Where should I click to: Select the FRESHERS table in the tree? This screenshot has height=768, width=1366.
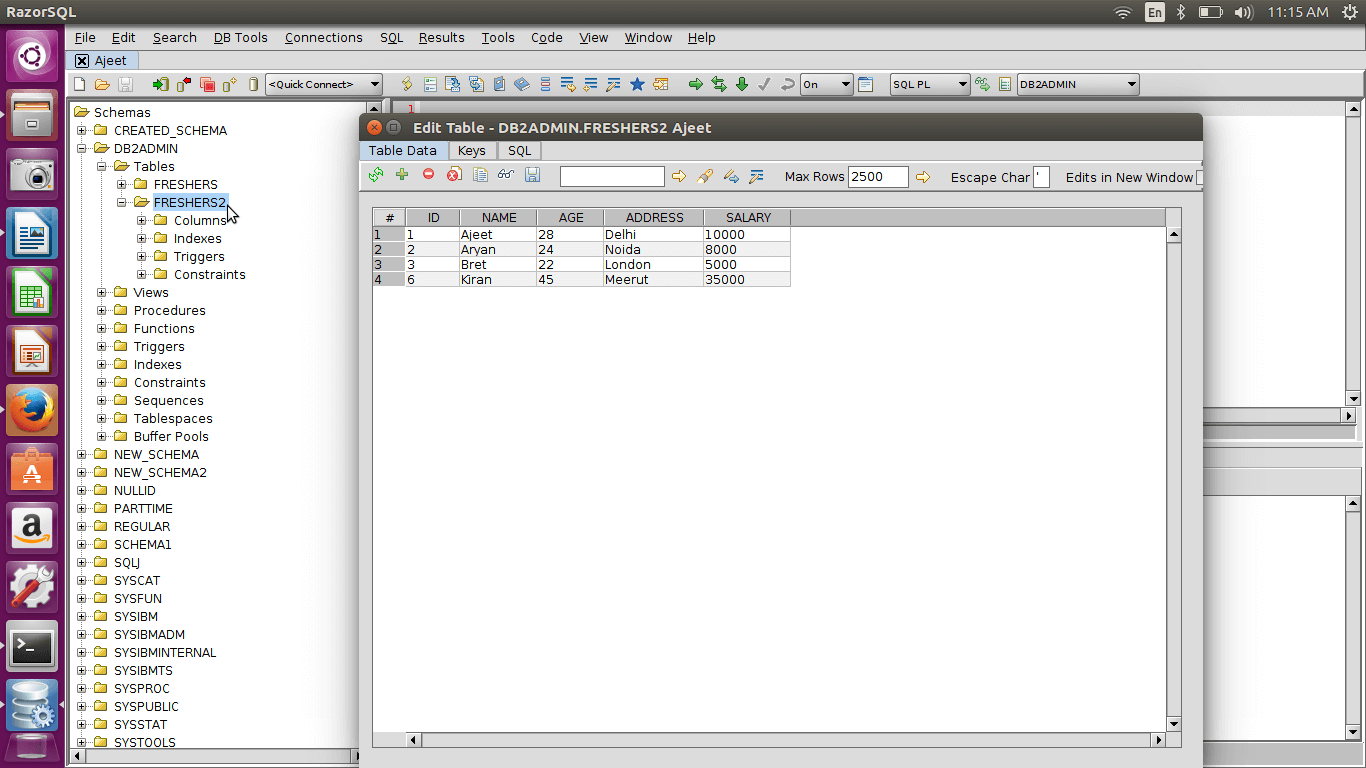click(x=185, y=185)
